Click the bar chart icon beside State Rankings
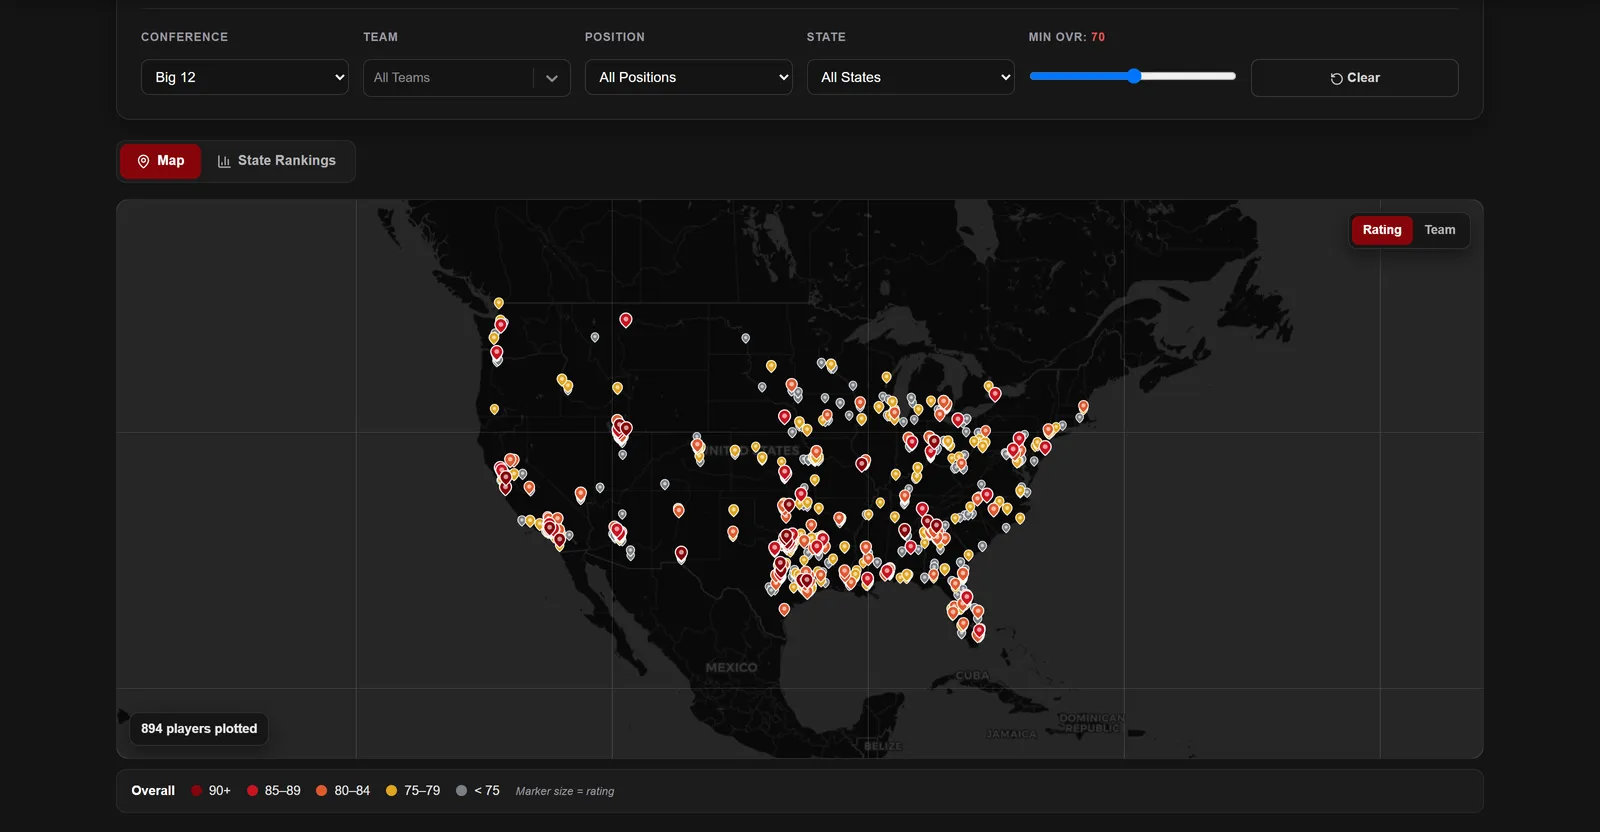Image resolution: width=1600 pixels, height=832 pixels. [x=224, y=161]
